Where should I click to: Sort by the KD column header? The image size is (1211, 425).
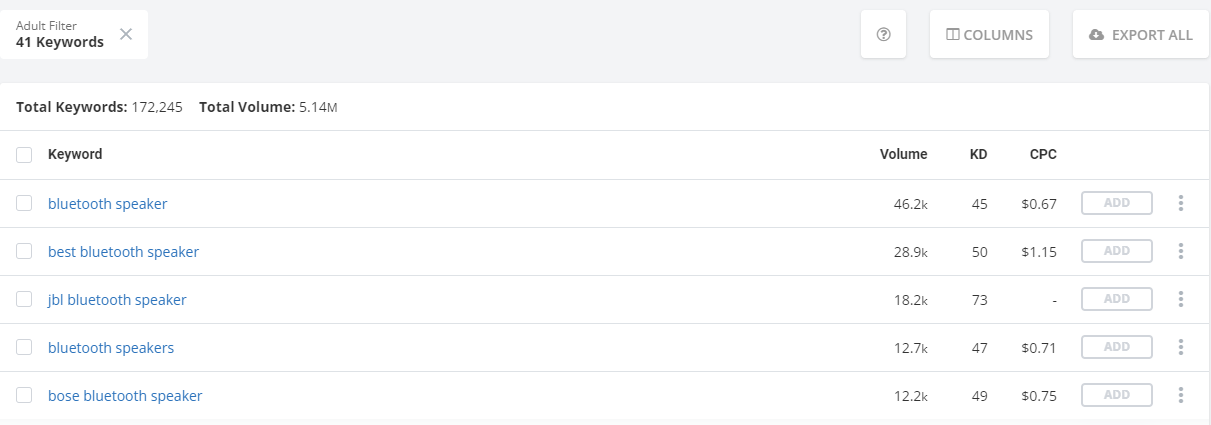click(978, 154)
